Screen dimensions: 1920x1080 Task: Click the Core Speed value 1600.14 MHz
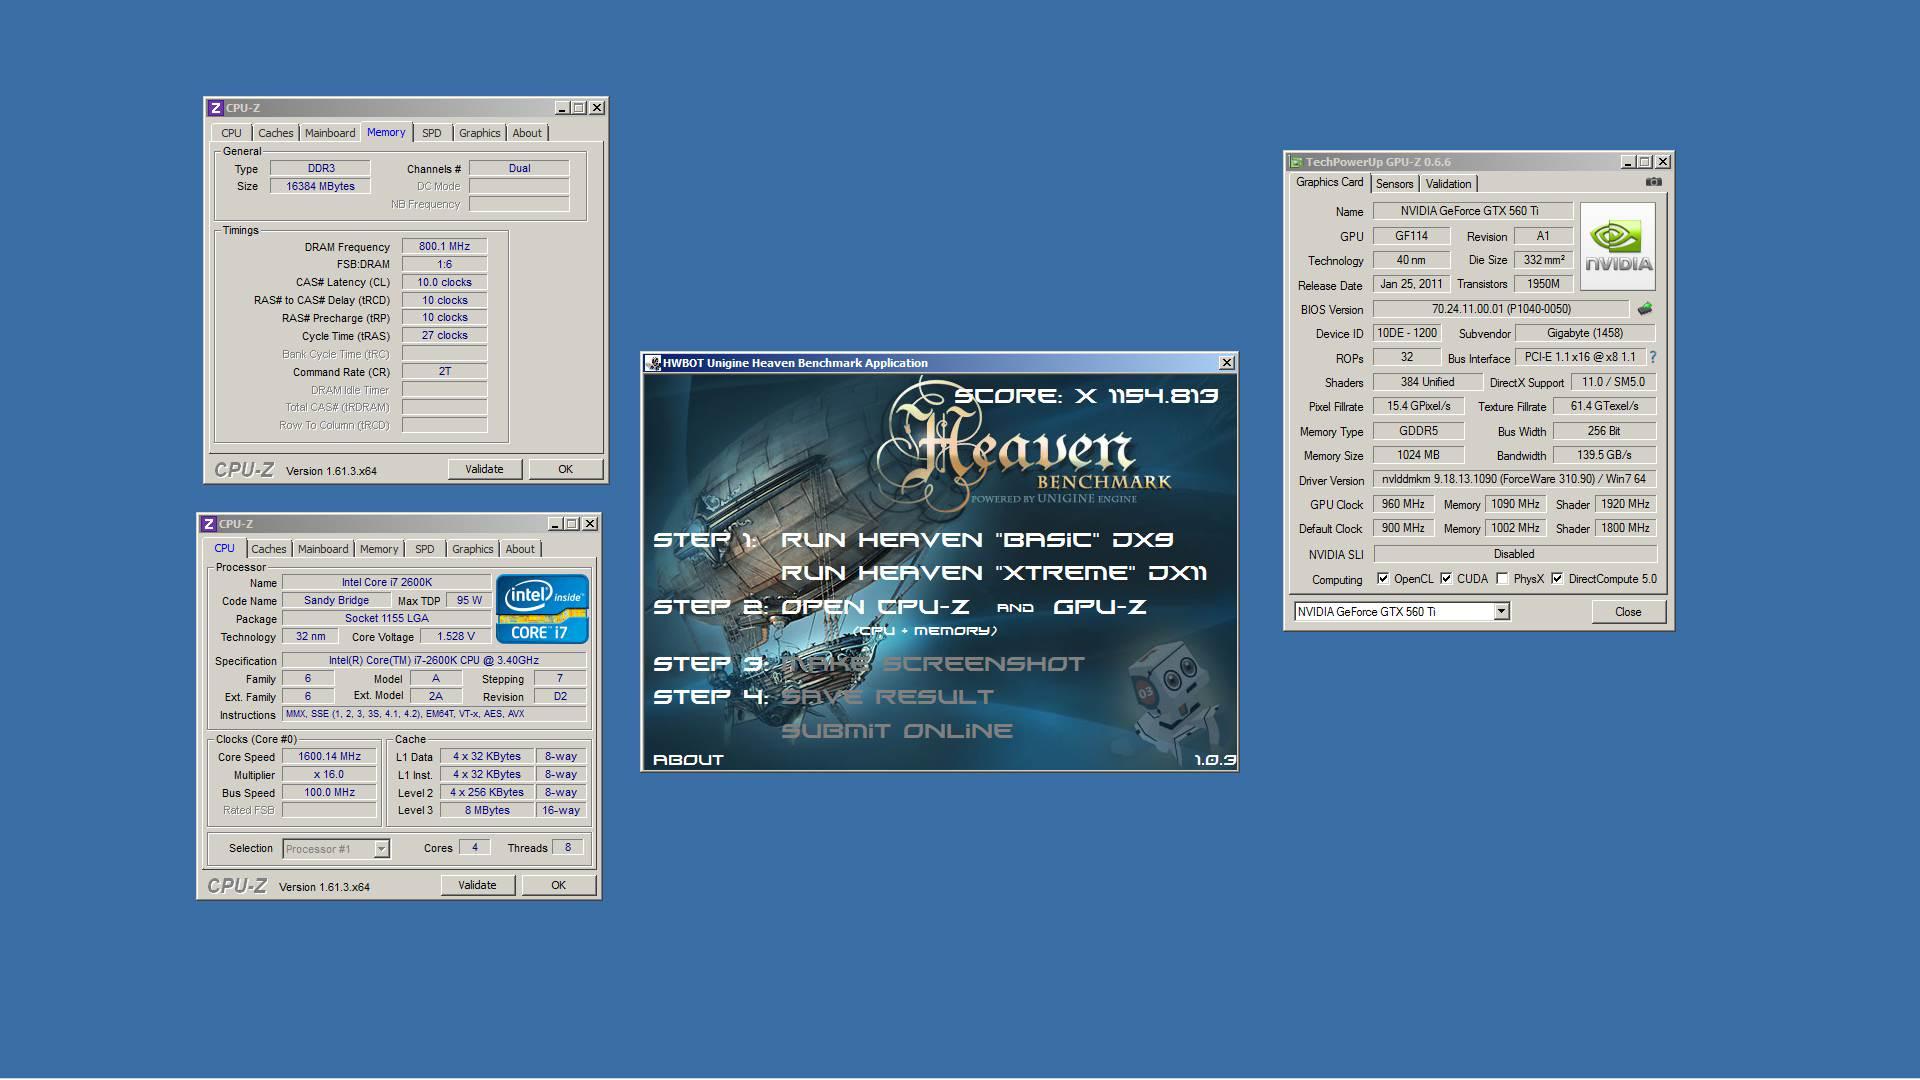pyautogui.click(x=330, y=757)
